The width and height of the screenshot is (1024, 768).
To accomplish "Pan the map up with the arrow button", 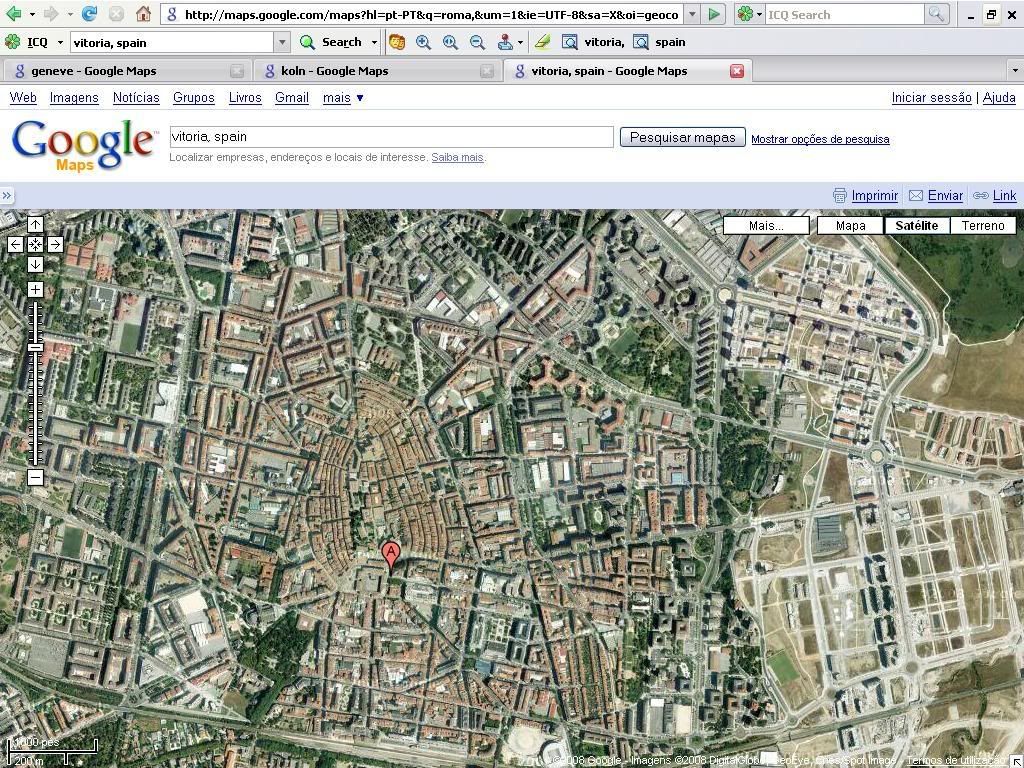I will pyautogui.click(x=35, y=225).
